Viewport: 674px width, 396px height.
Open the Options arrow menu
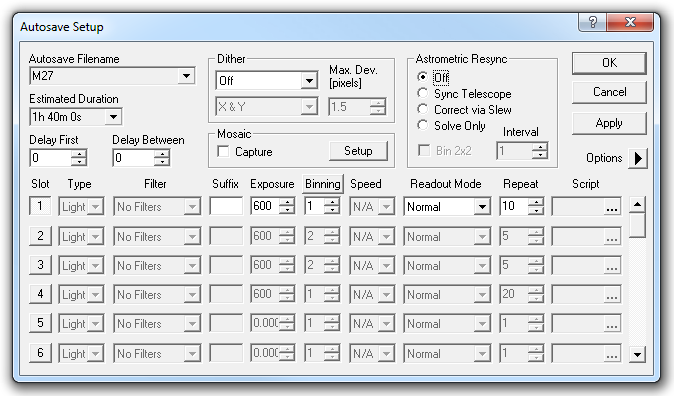(x=638, y=158)
